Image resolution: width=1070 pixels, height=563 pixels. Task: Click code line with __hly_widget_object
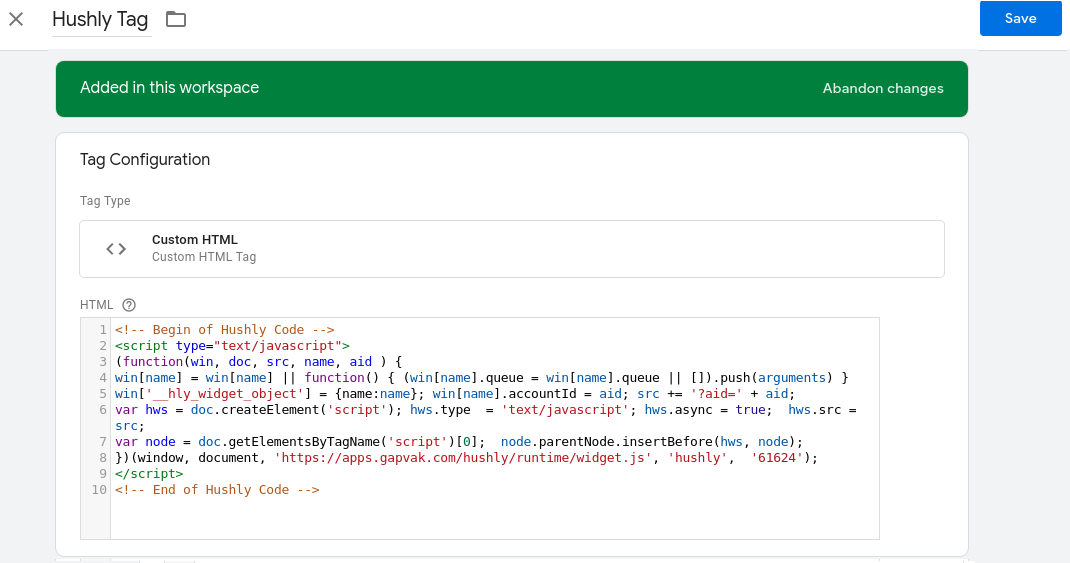point(455,394)
